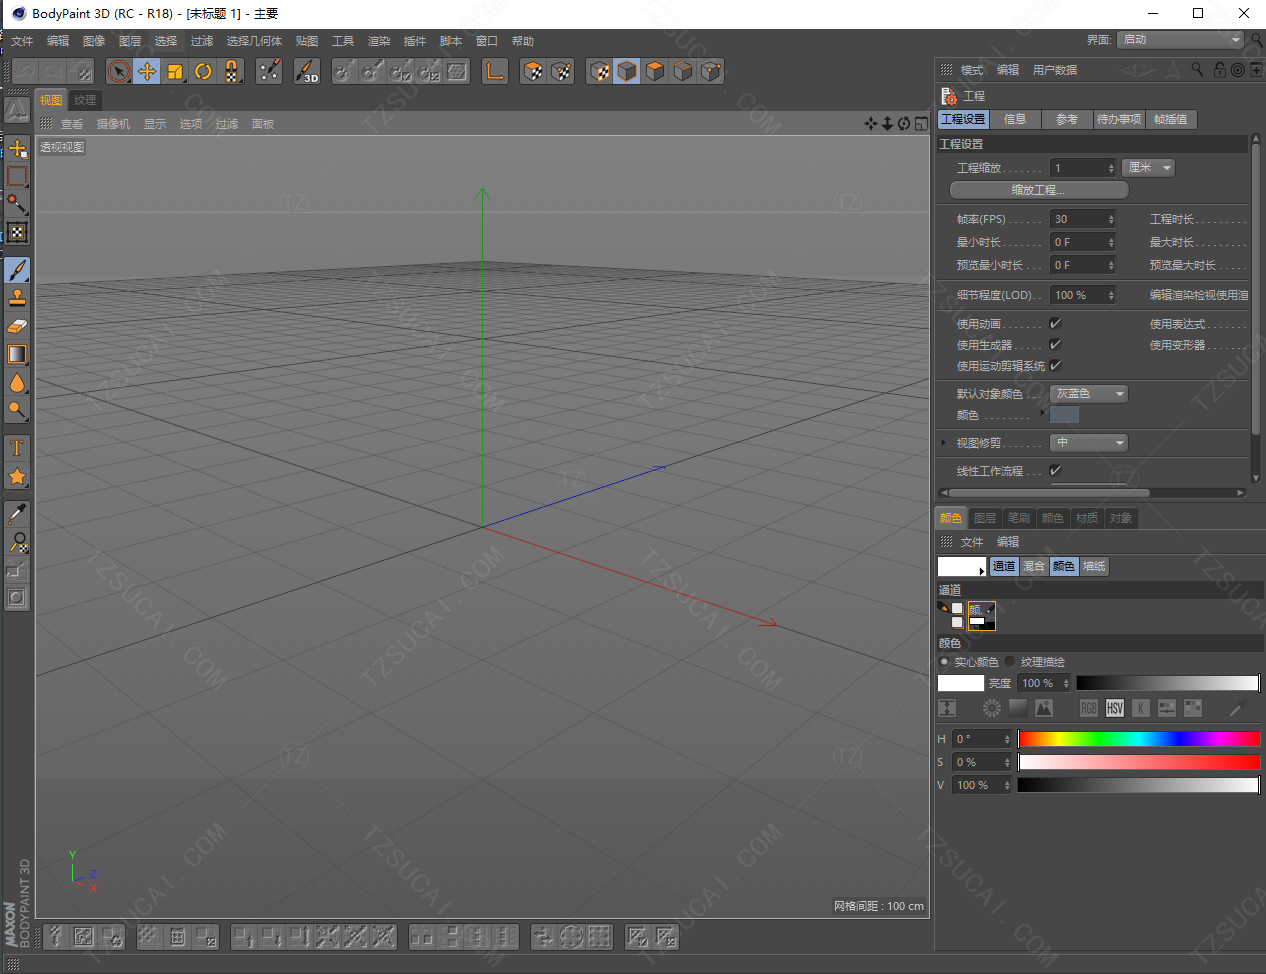Select the magic wand tool
The width and height of the screenshot is (1266, 974).
pos(17,204)
